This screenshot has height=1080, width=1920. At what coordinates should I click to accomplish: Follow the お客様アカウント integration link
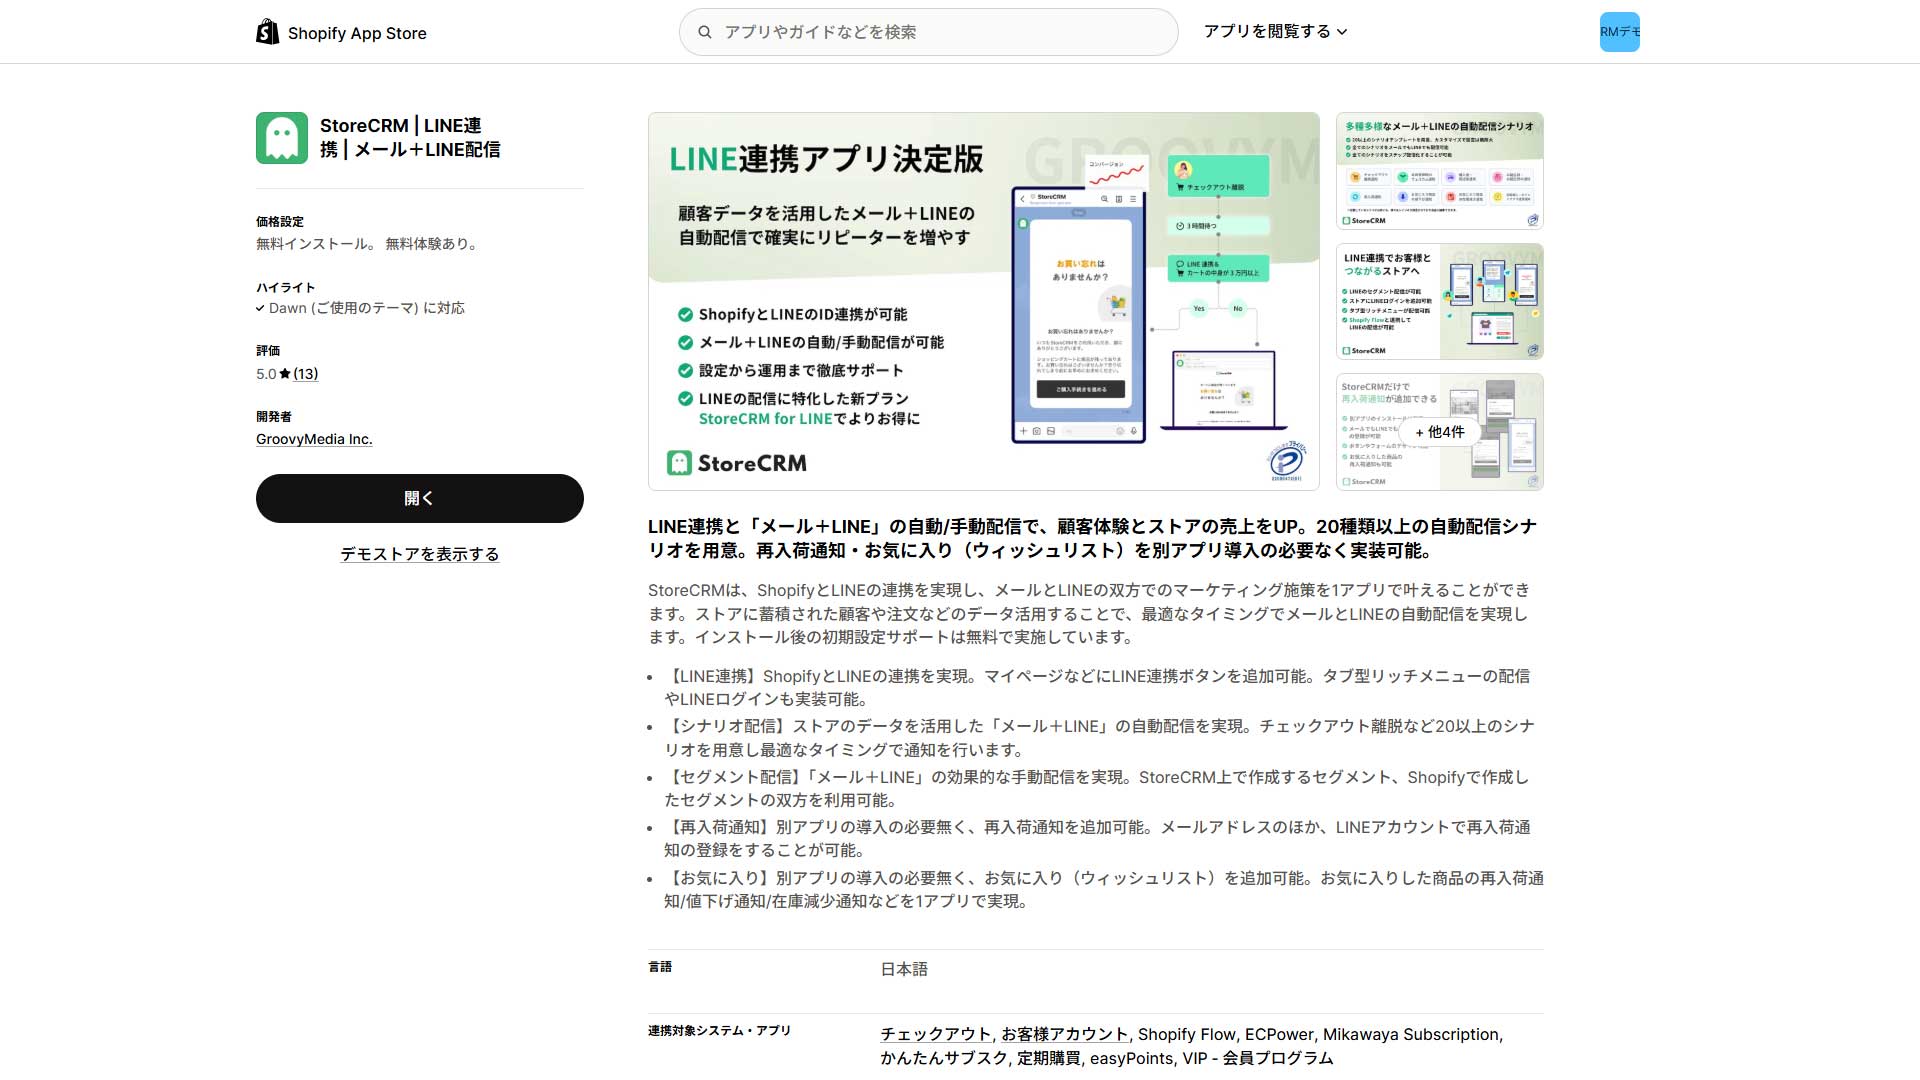tap(1064, 1034)
